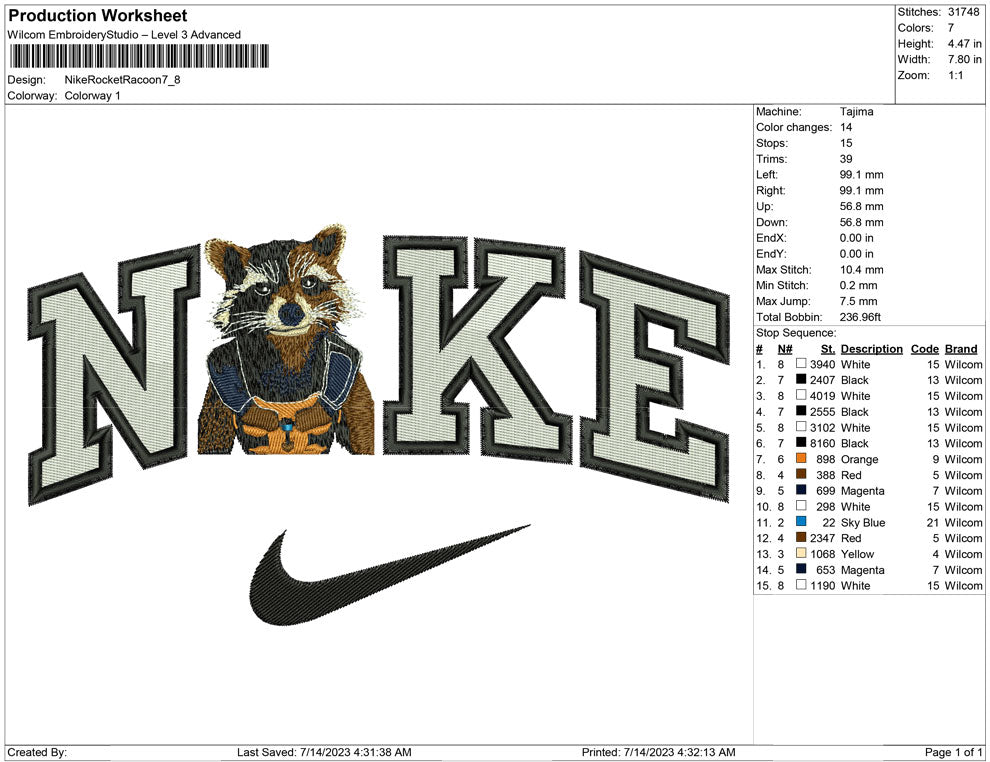990x762 pixels.
Task: Click the Machine value Tajima
Action: click(856, 111)
